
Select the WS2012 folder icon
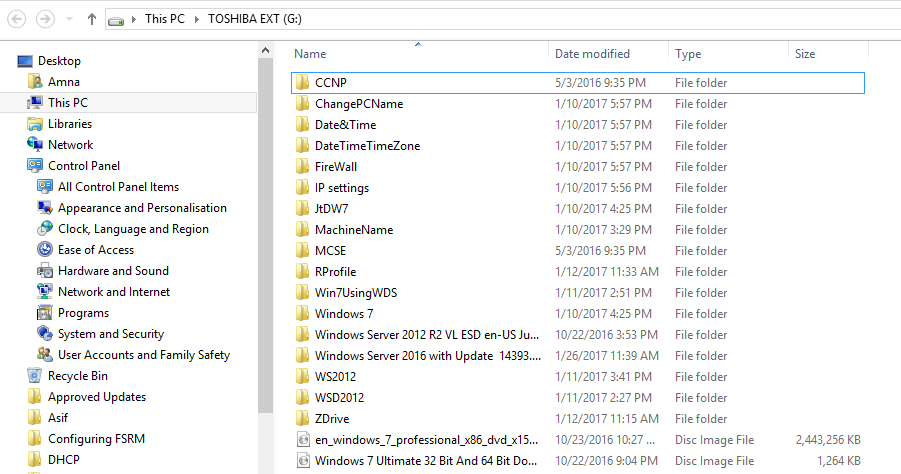click(x=303, y=376)
